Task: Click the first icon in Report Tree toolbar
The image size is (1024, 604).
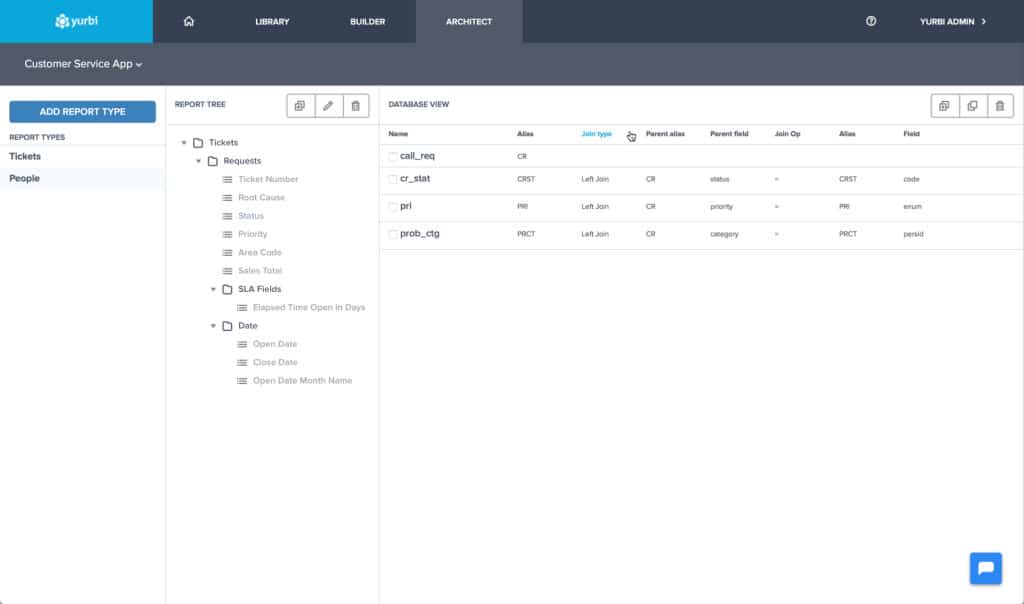Action: [x=300, y=106]
